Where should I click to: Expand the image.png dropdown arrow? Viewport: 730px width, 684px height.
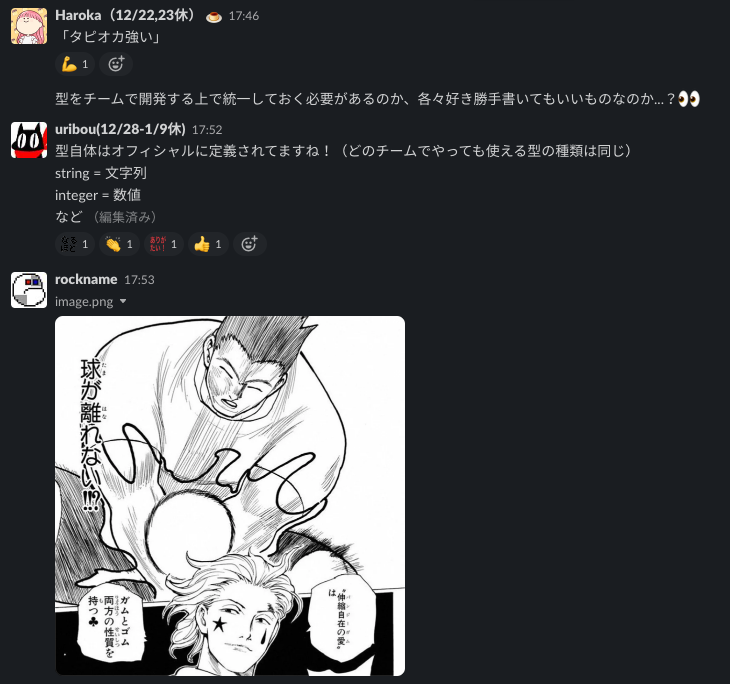pyautogui.click(x=123, y=301)
